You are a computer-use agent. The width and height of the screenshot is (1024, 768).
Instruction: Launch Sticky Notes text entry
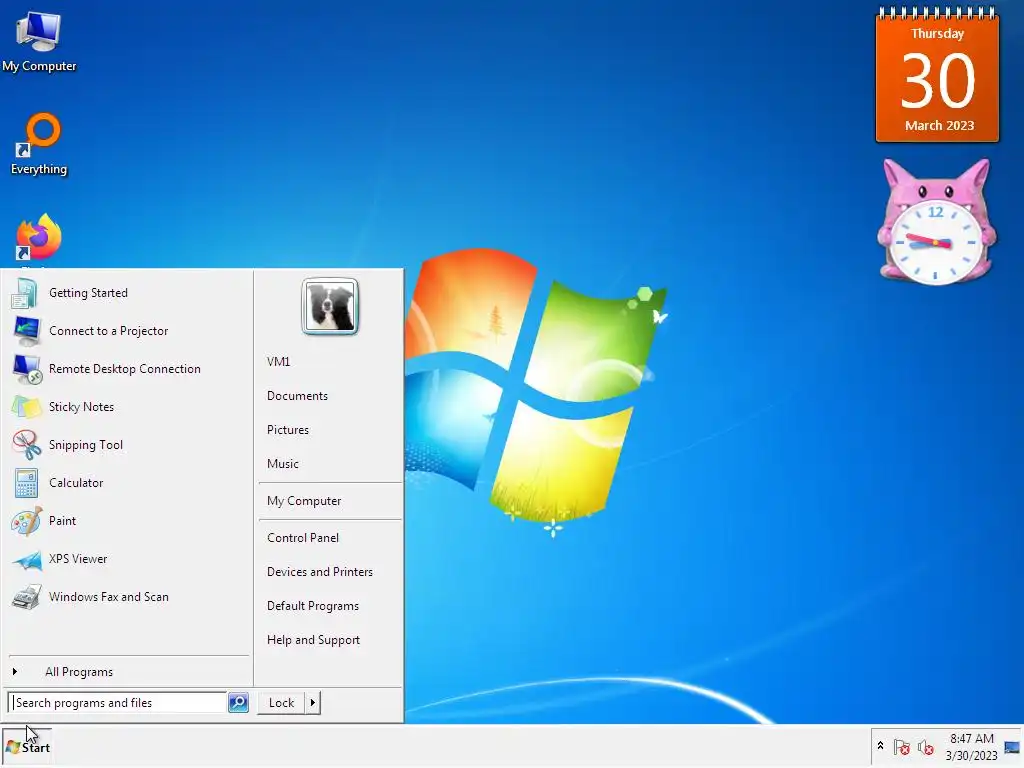(81, 407)
